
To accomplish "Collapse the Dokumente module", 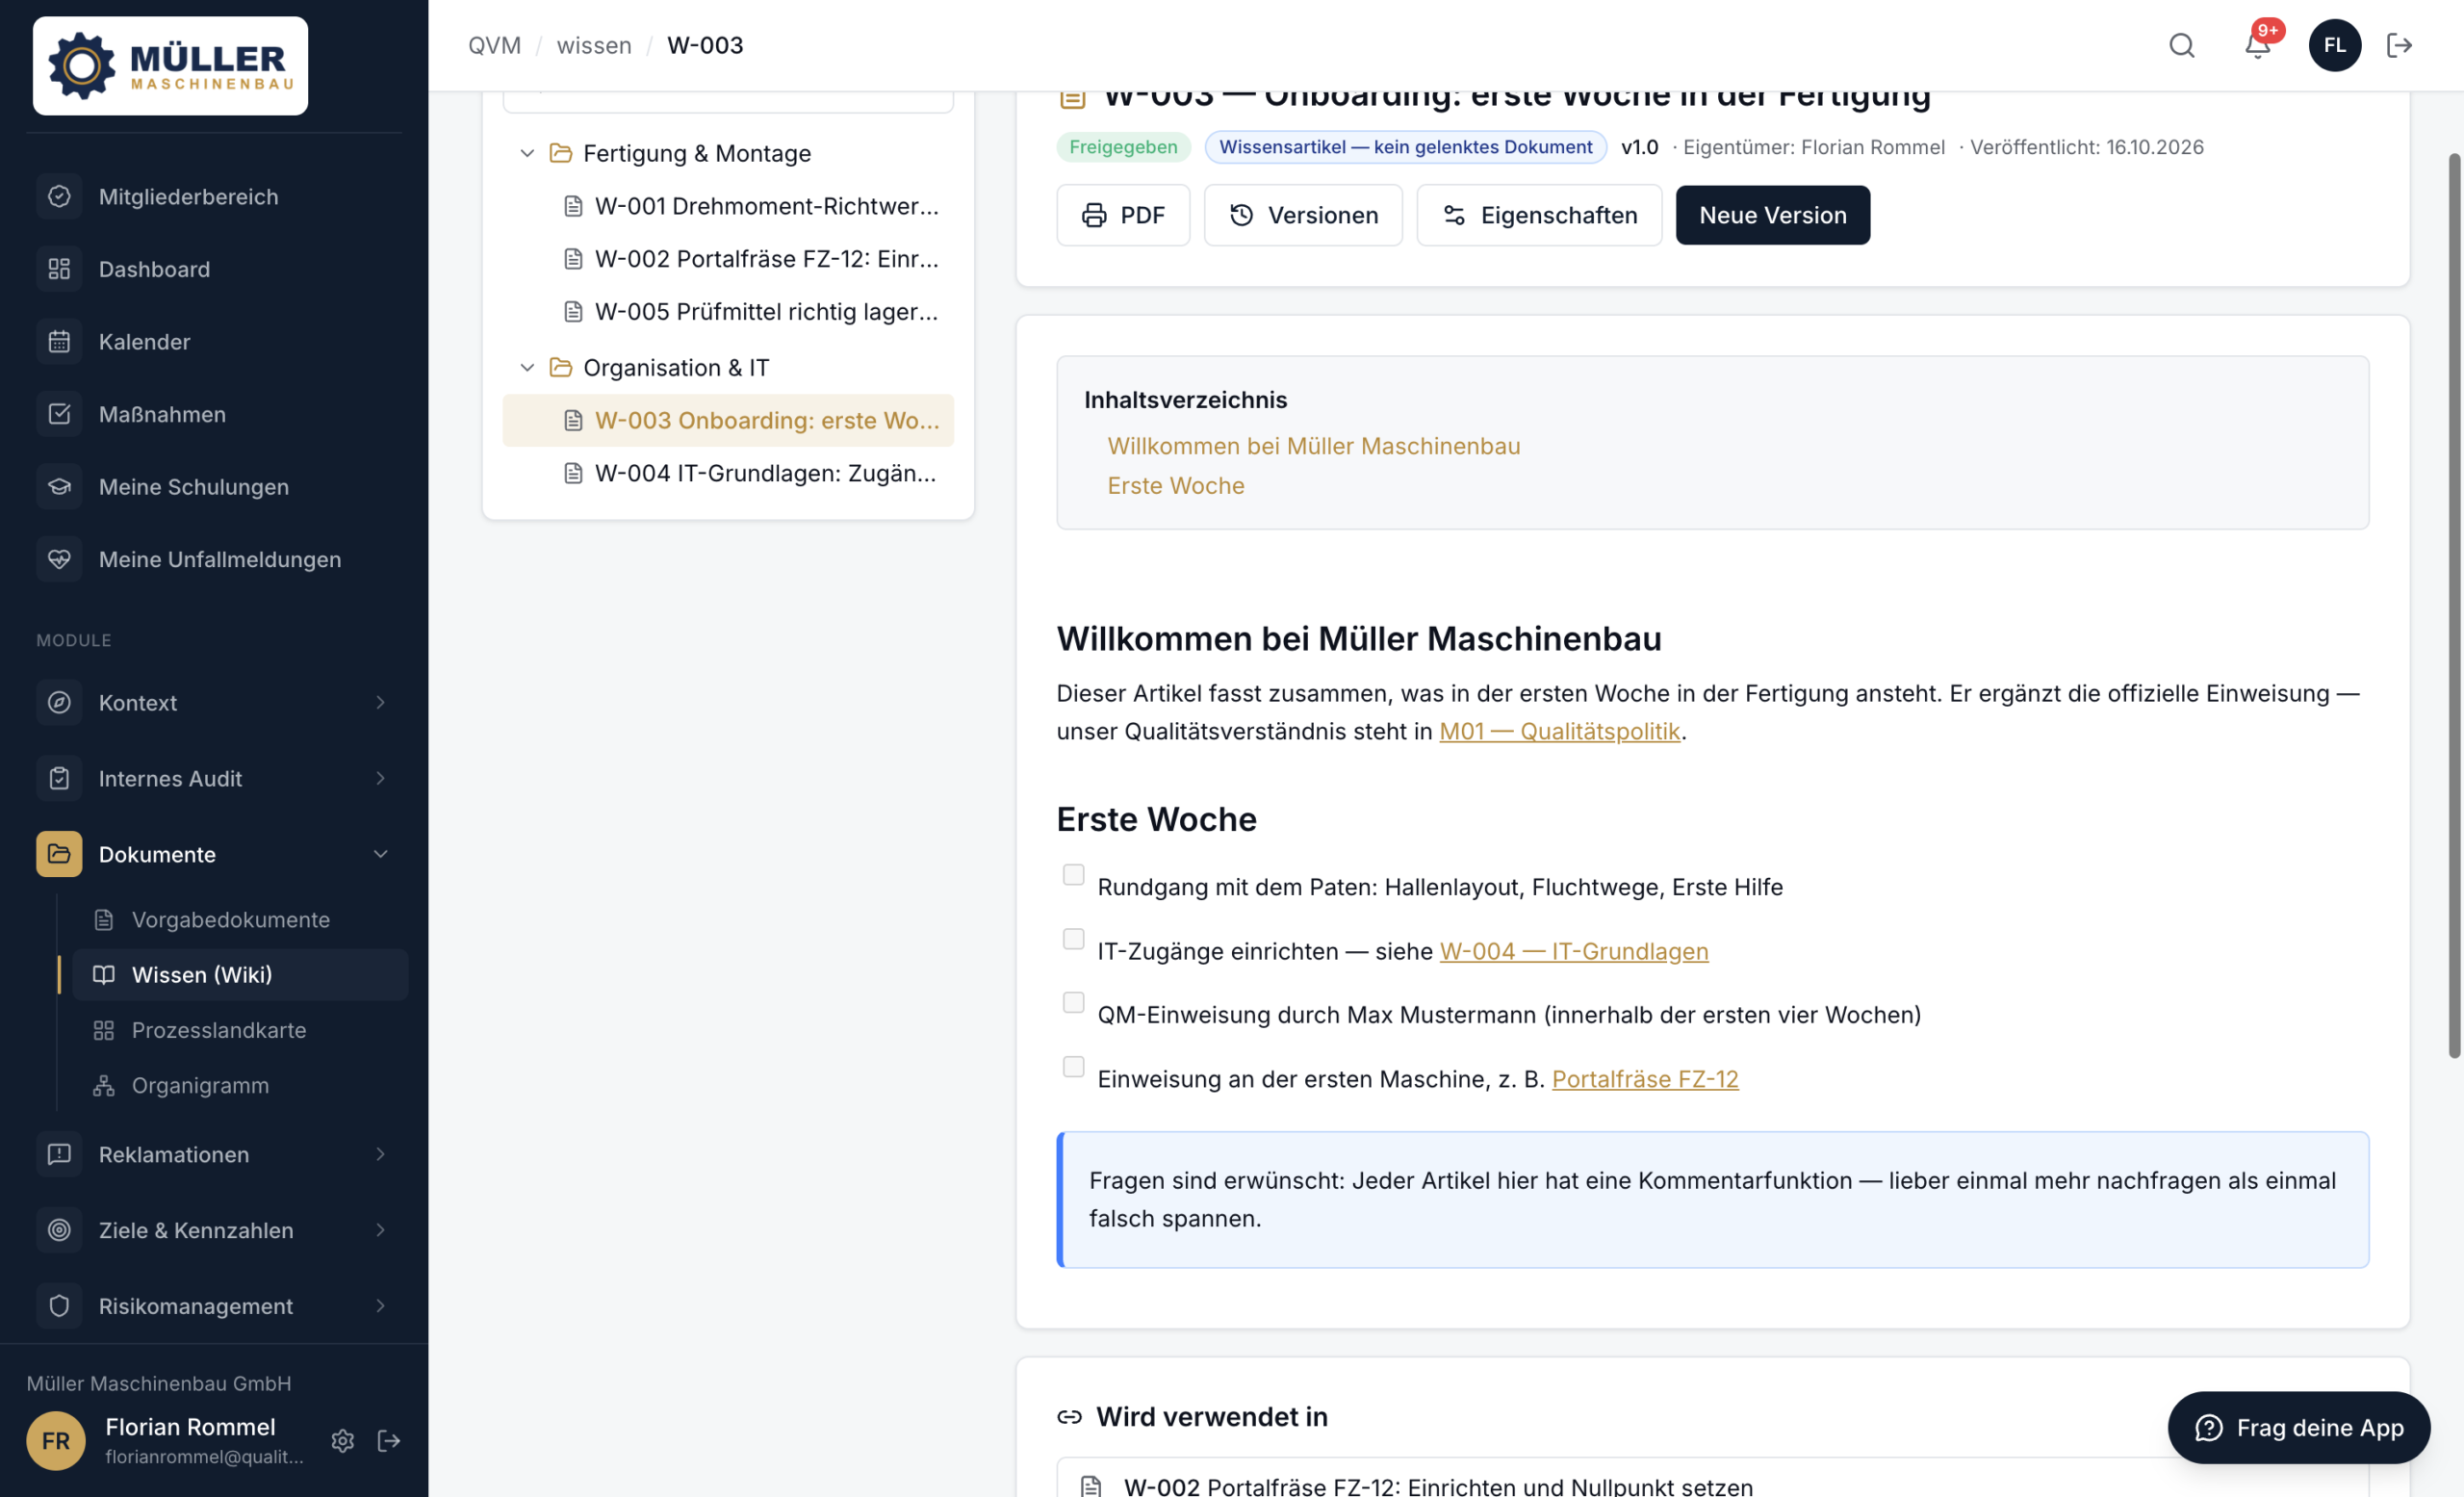I will tap(214, 854).
